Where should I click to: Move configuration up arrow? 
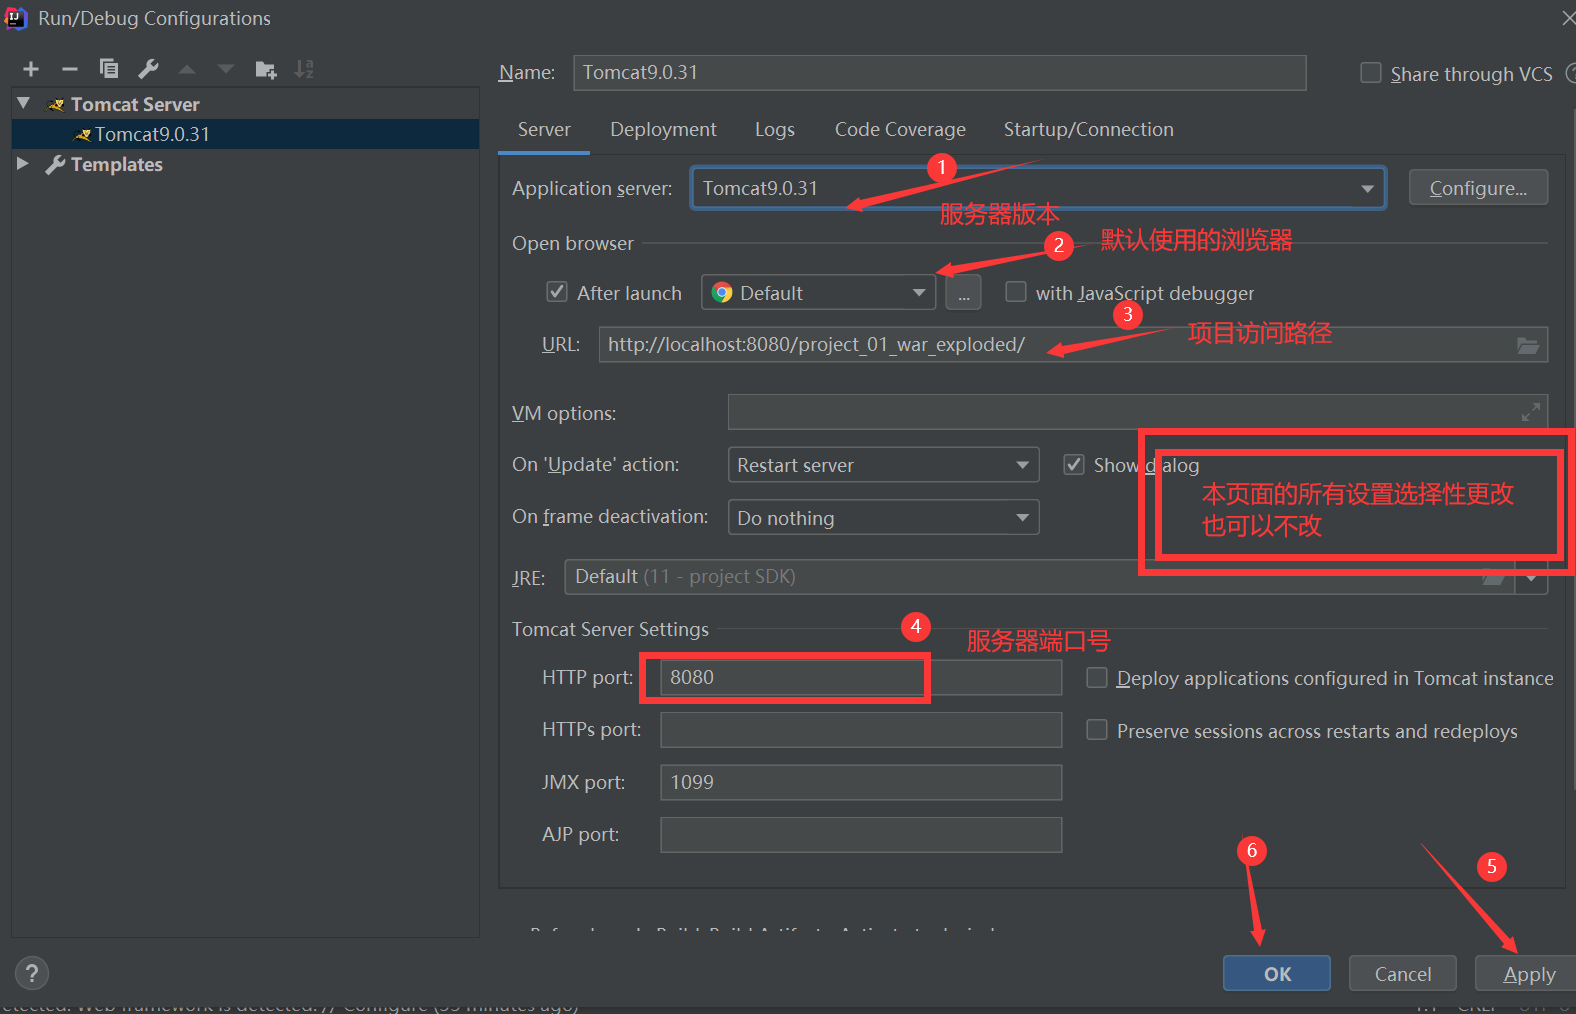tap(187, 69)
